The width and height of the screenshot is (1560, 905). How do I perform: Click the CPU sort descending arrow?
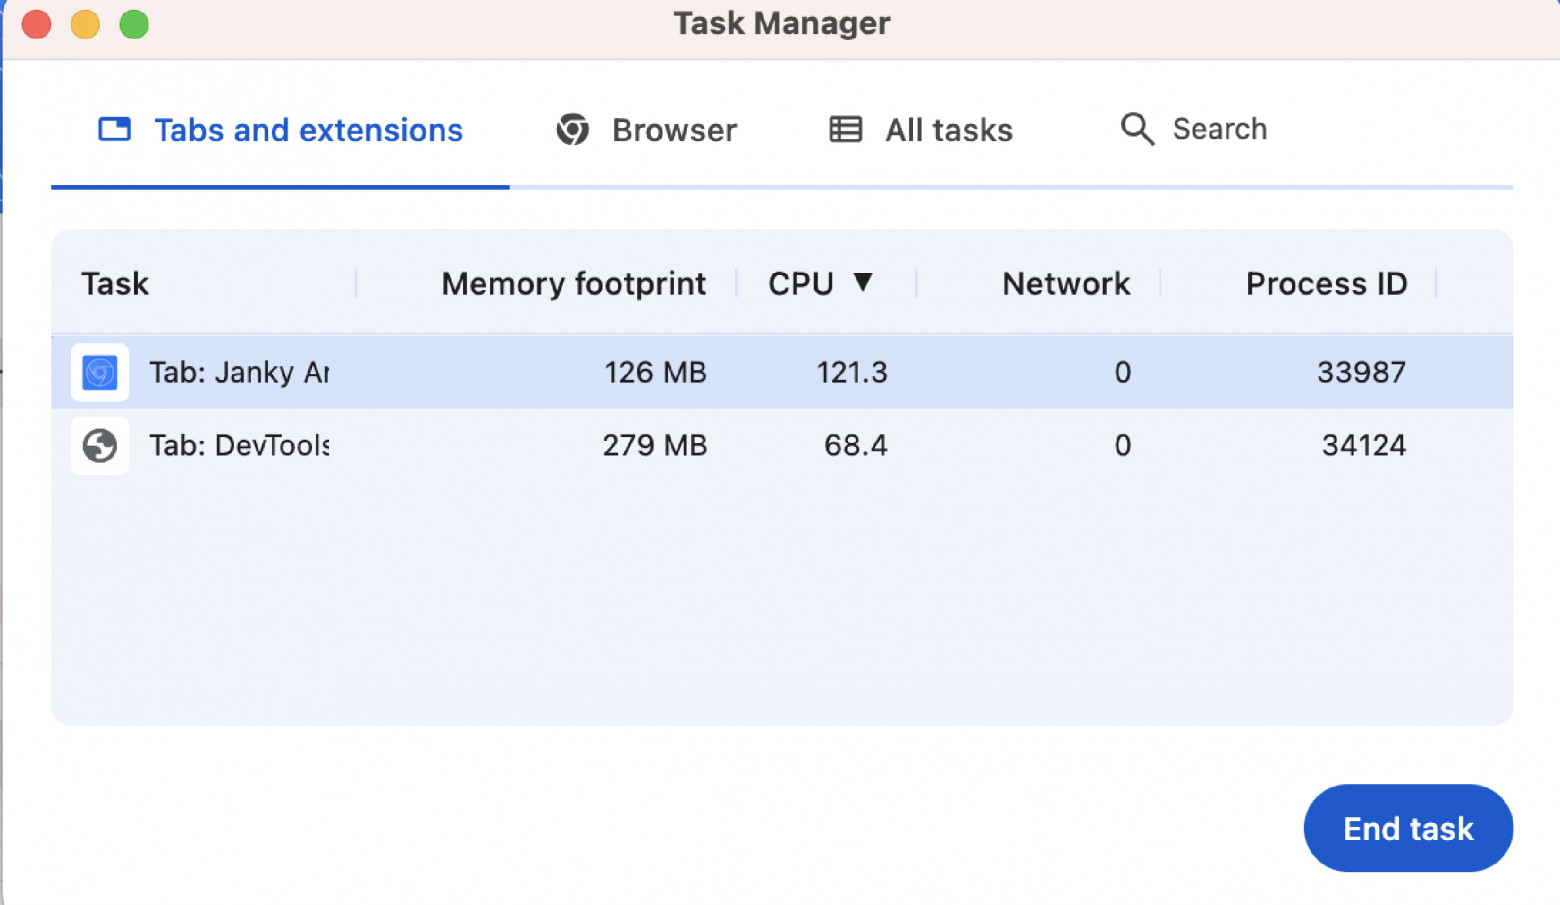(863, 282)
